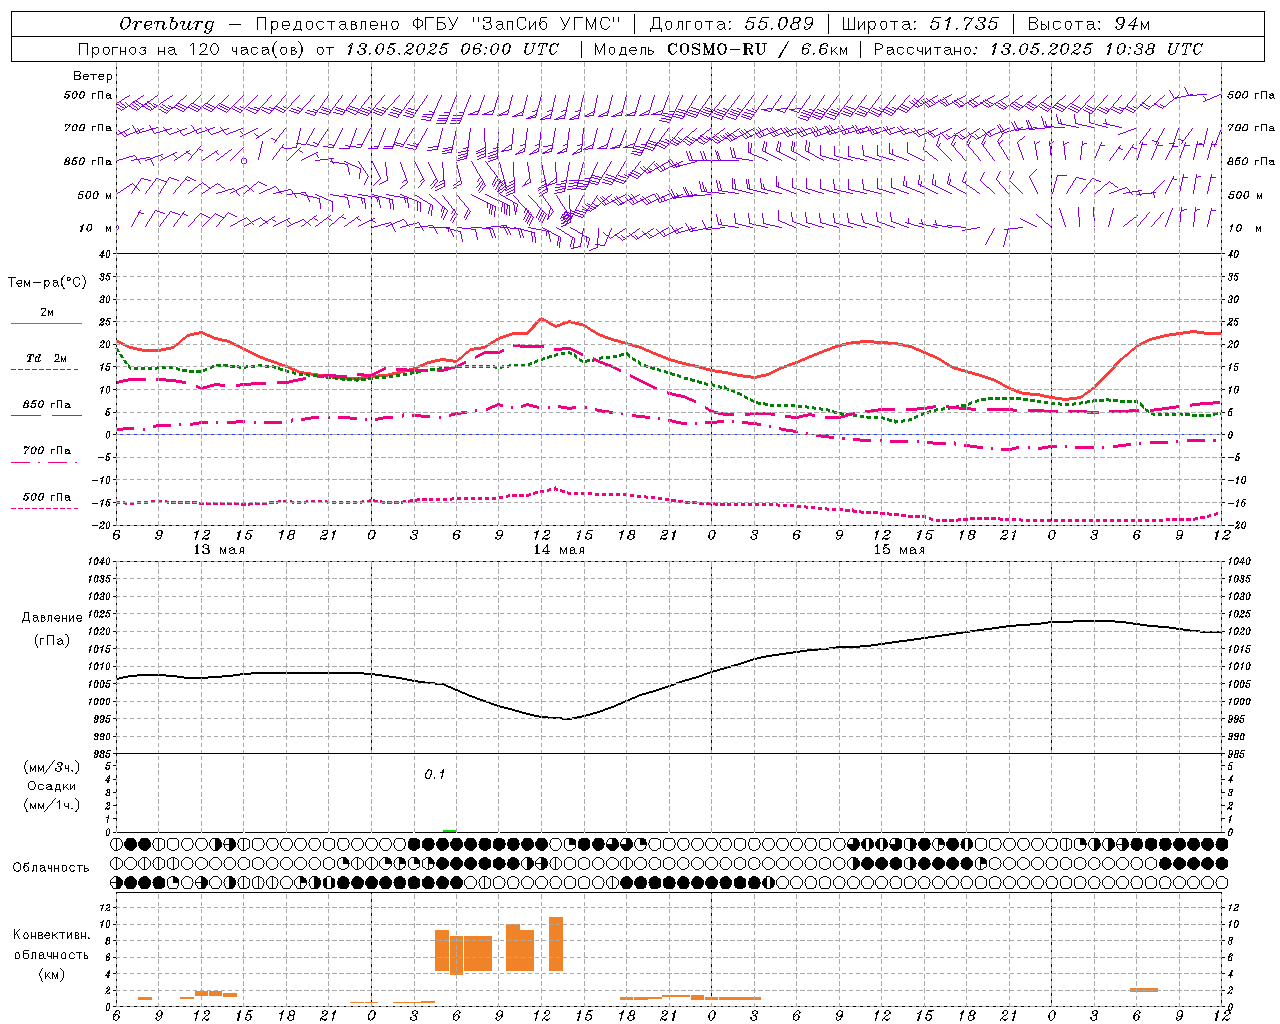Click the Конвективн. panel label
1280x1024 pixels.
pyautogui.click(x=51, y=935)
